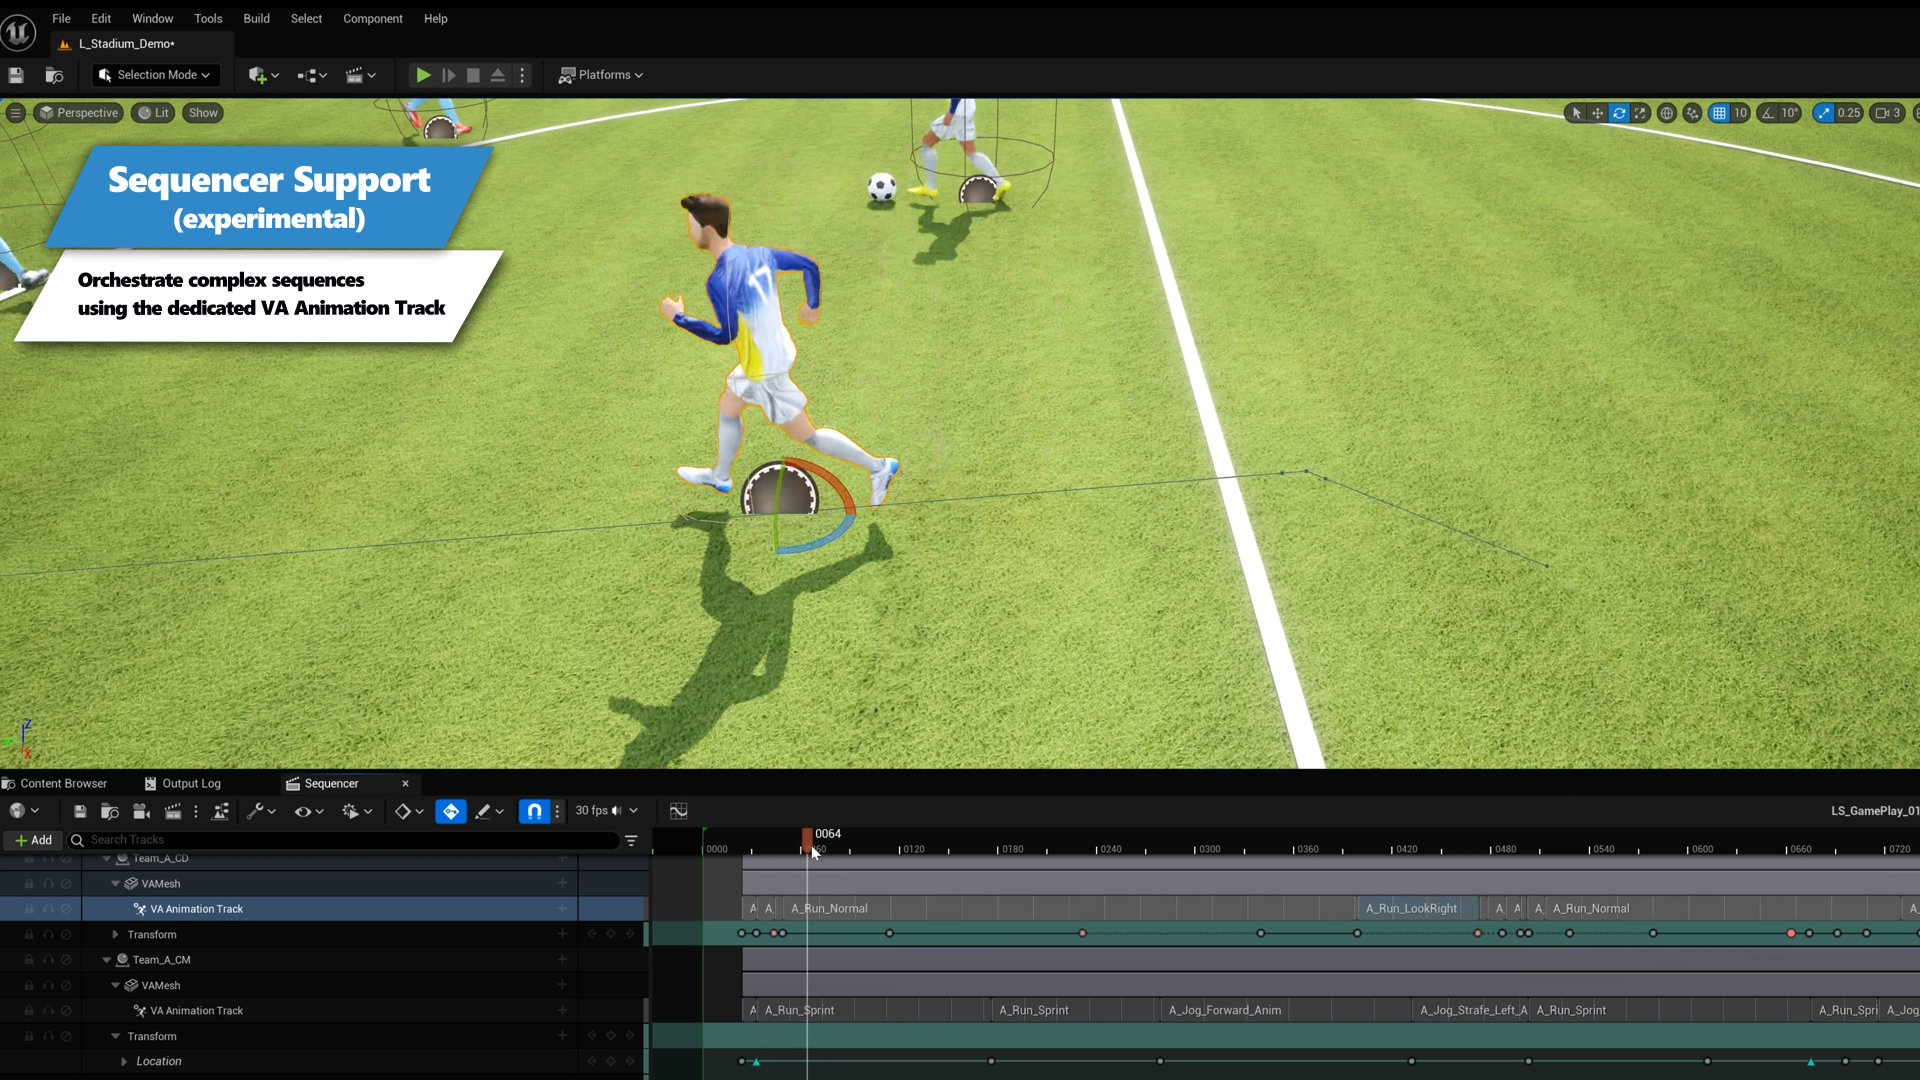Click the Add button in Sequencer
The height and width of the screenshot is (1080, 1920).
tap(33, 840)
